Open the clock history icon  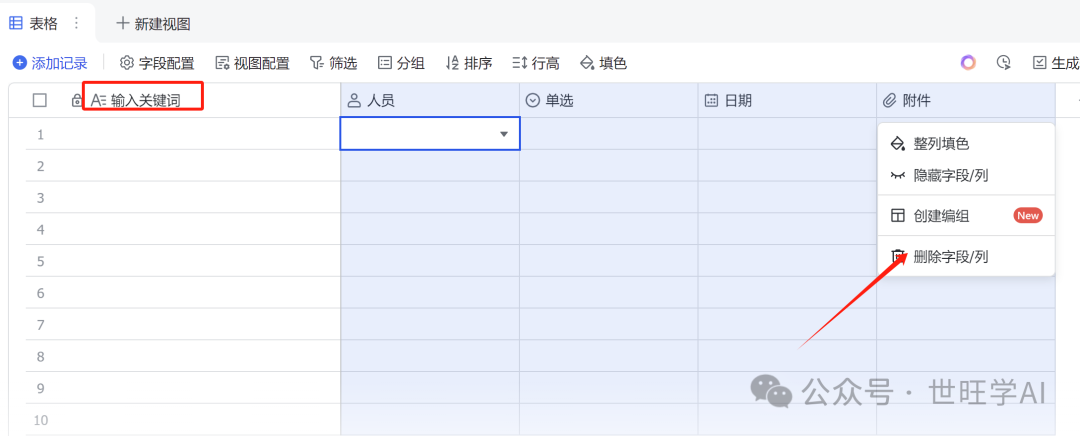click(x=1004, y=63)
